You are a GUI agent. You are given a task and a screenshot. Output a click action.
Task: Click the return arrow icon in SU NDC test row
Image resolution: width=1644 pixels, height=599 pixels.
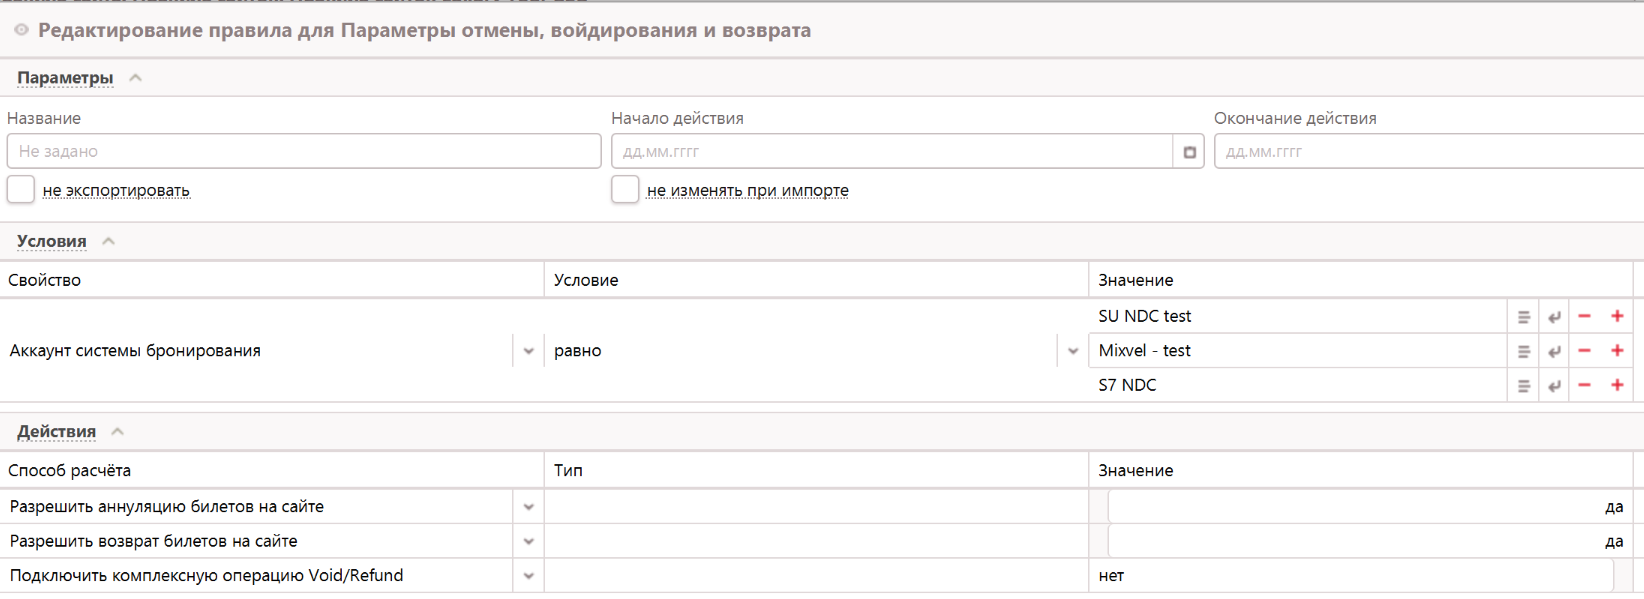coord(1554,317)
